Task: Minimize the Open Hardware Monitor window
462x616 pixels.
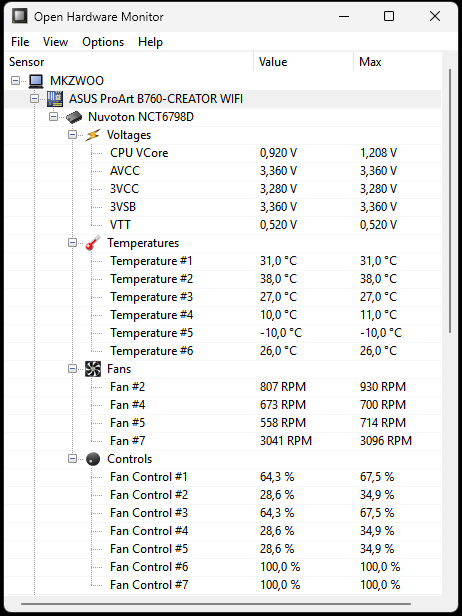Action: pos(344,16)
